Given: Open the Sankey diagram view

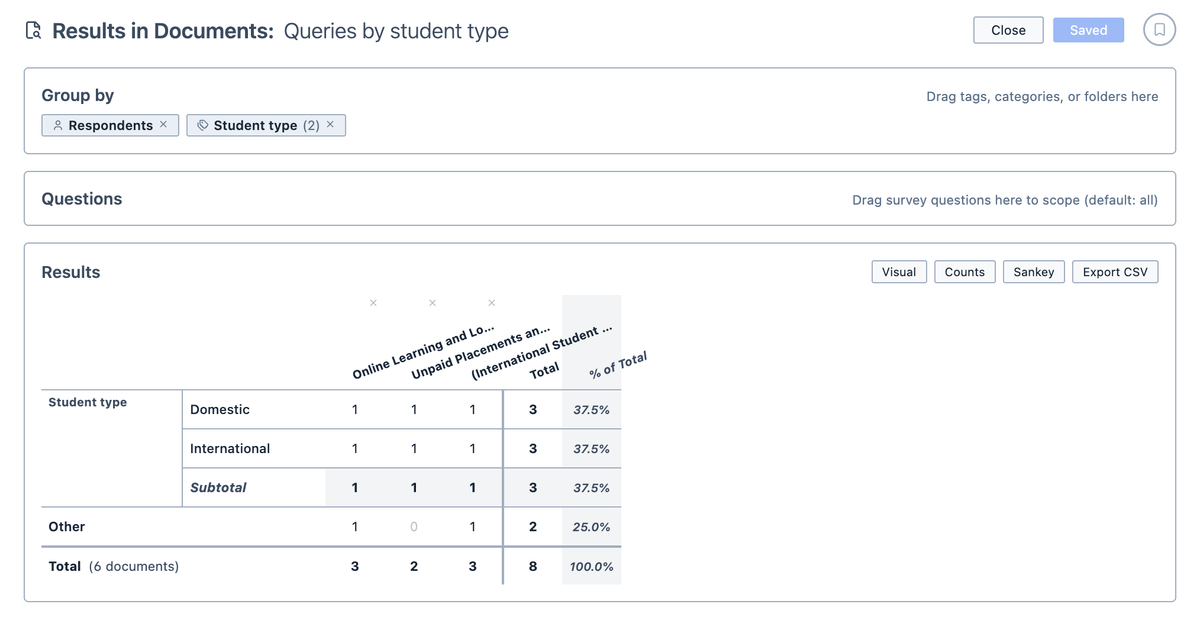Looking at the screenshot, I should (x=1034, y=272).
